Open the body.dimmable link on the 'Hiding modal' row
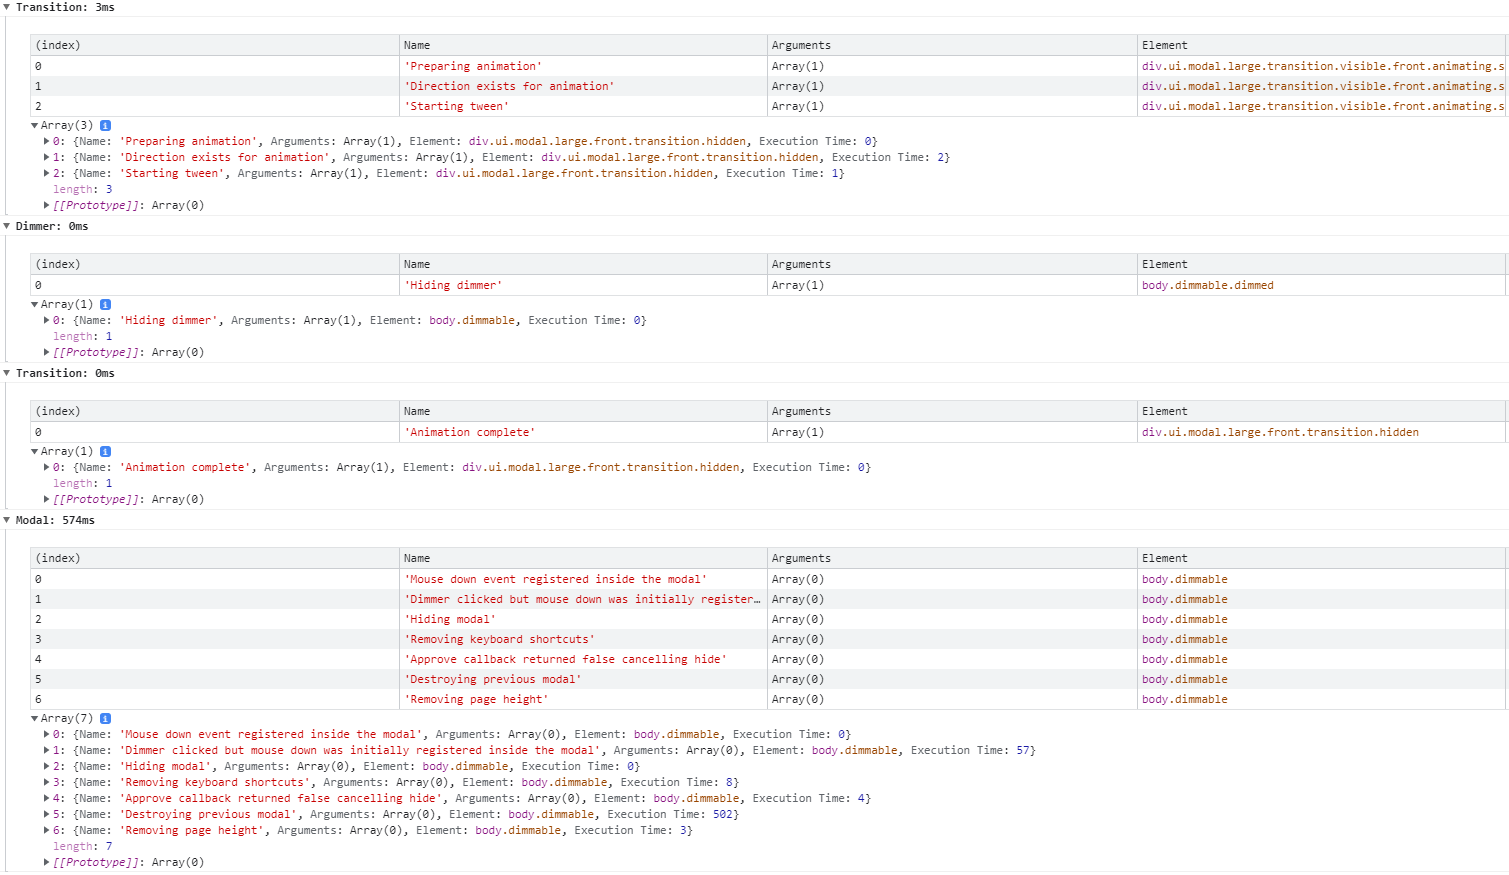1509x875 pixels. (1183, 619)
